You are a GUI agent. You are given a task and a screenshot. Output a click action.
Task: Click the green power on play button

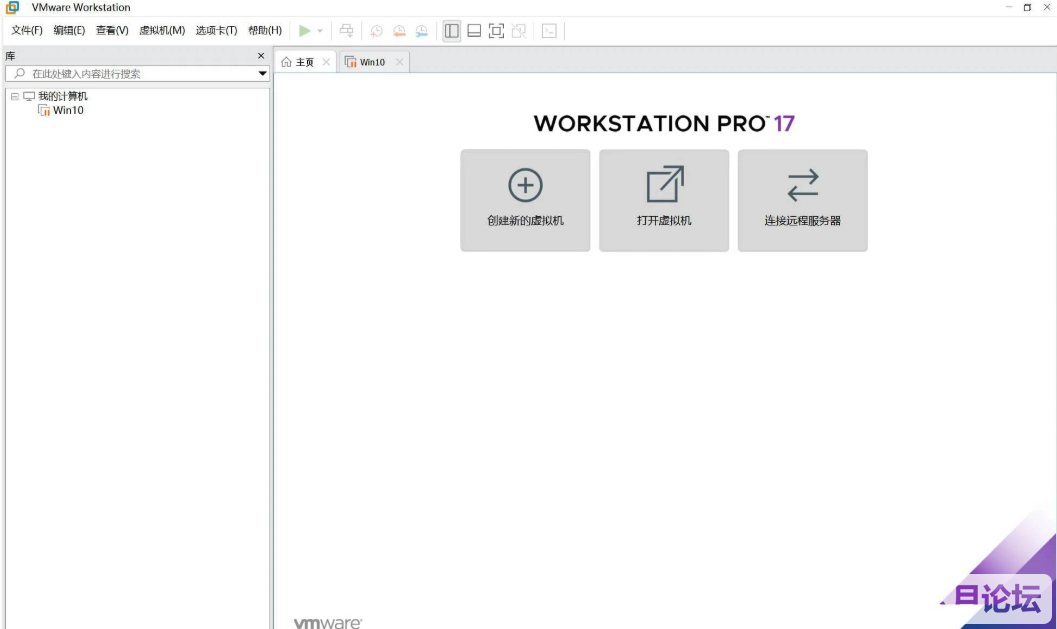coord(305,30)
